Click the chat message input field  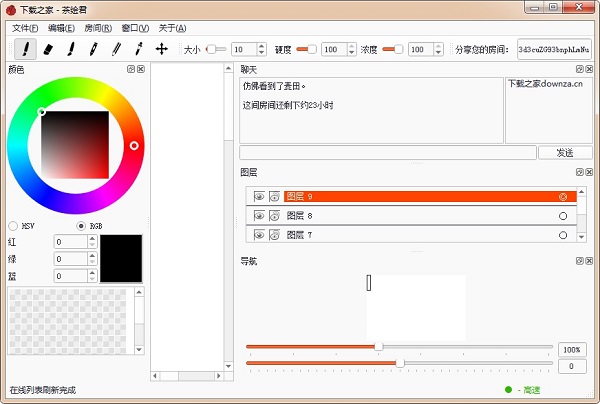click(x=388, y=153)
